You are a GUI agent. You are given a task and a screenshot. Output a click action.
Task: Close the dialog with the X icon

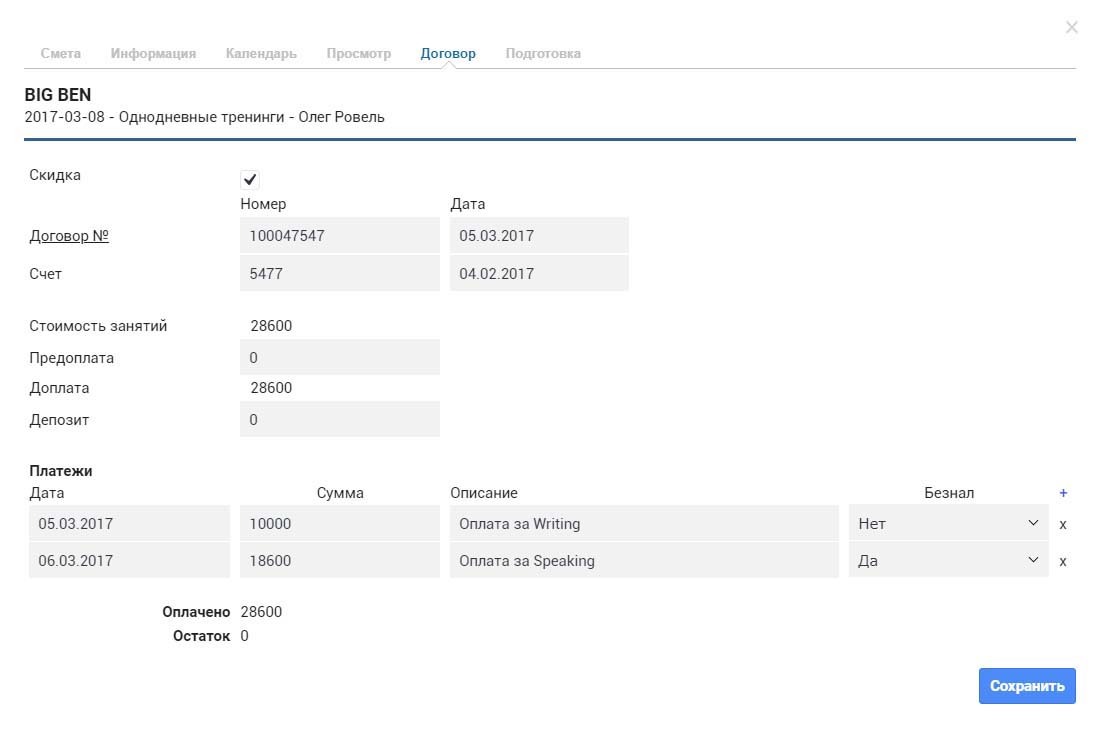1071,27
